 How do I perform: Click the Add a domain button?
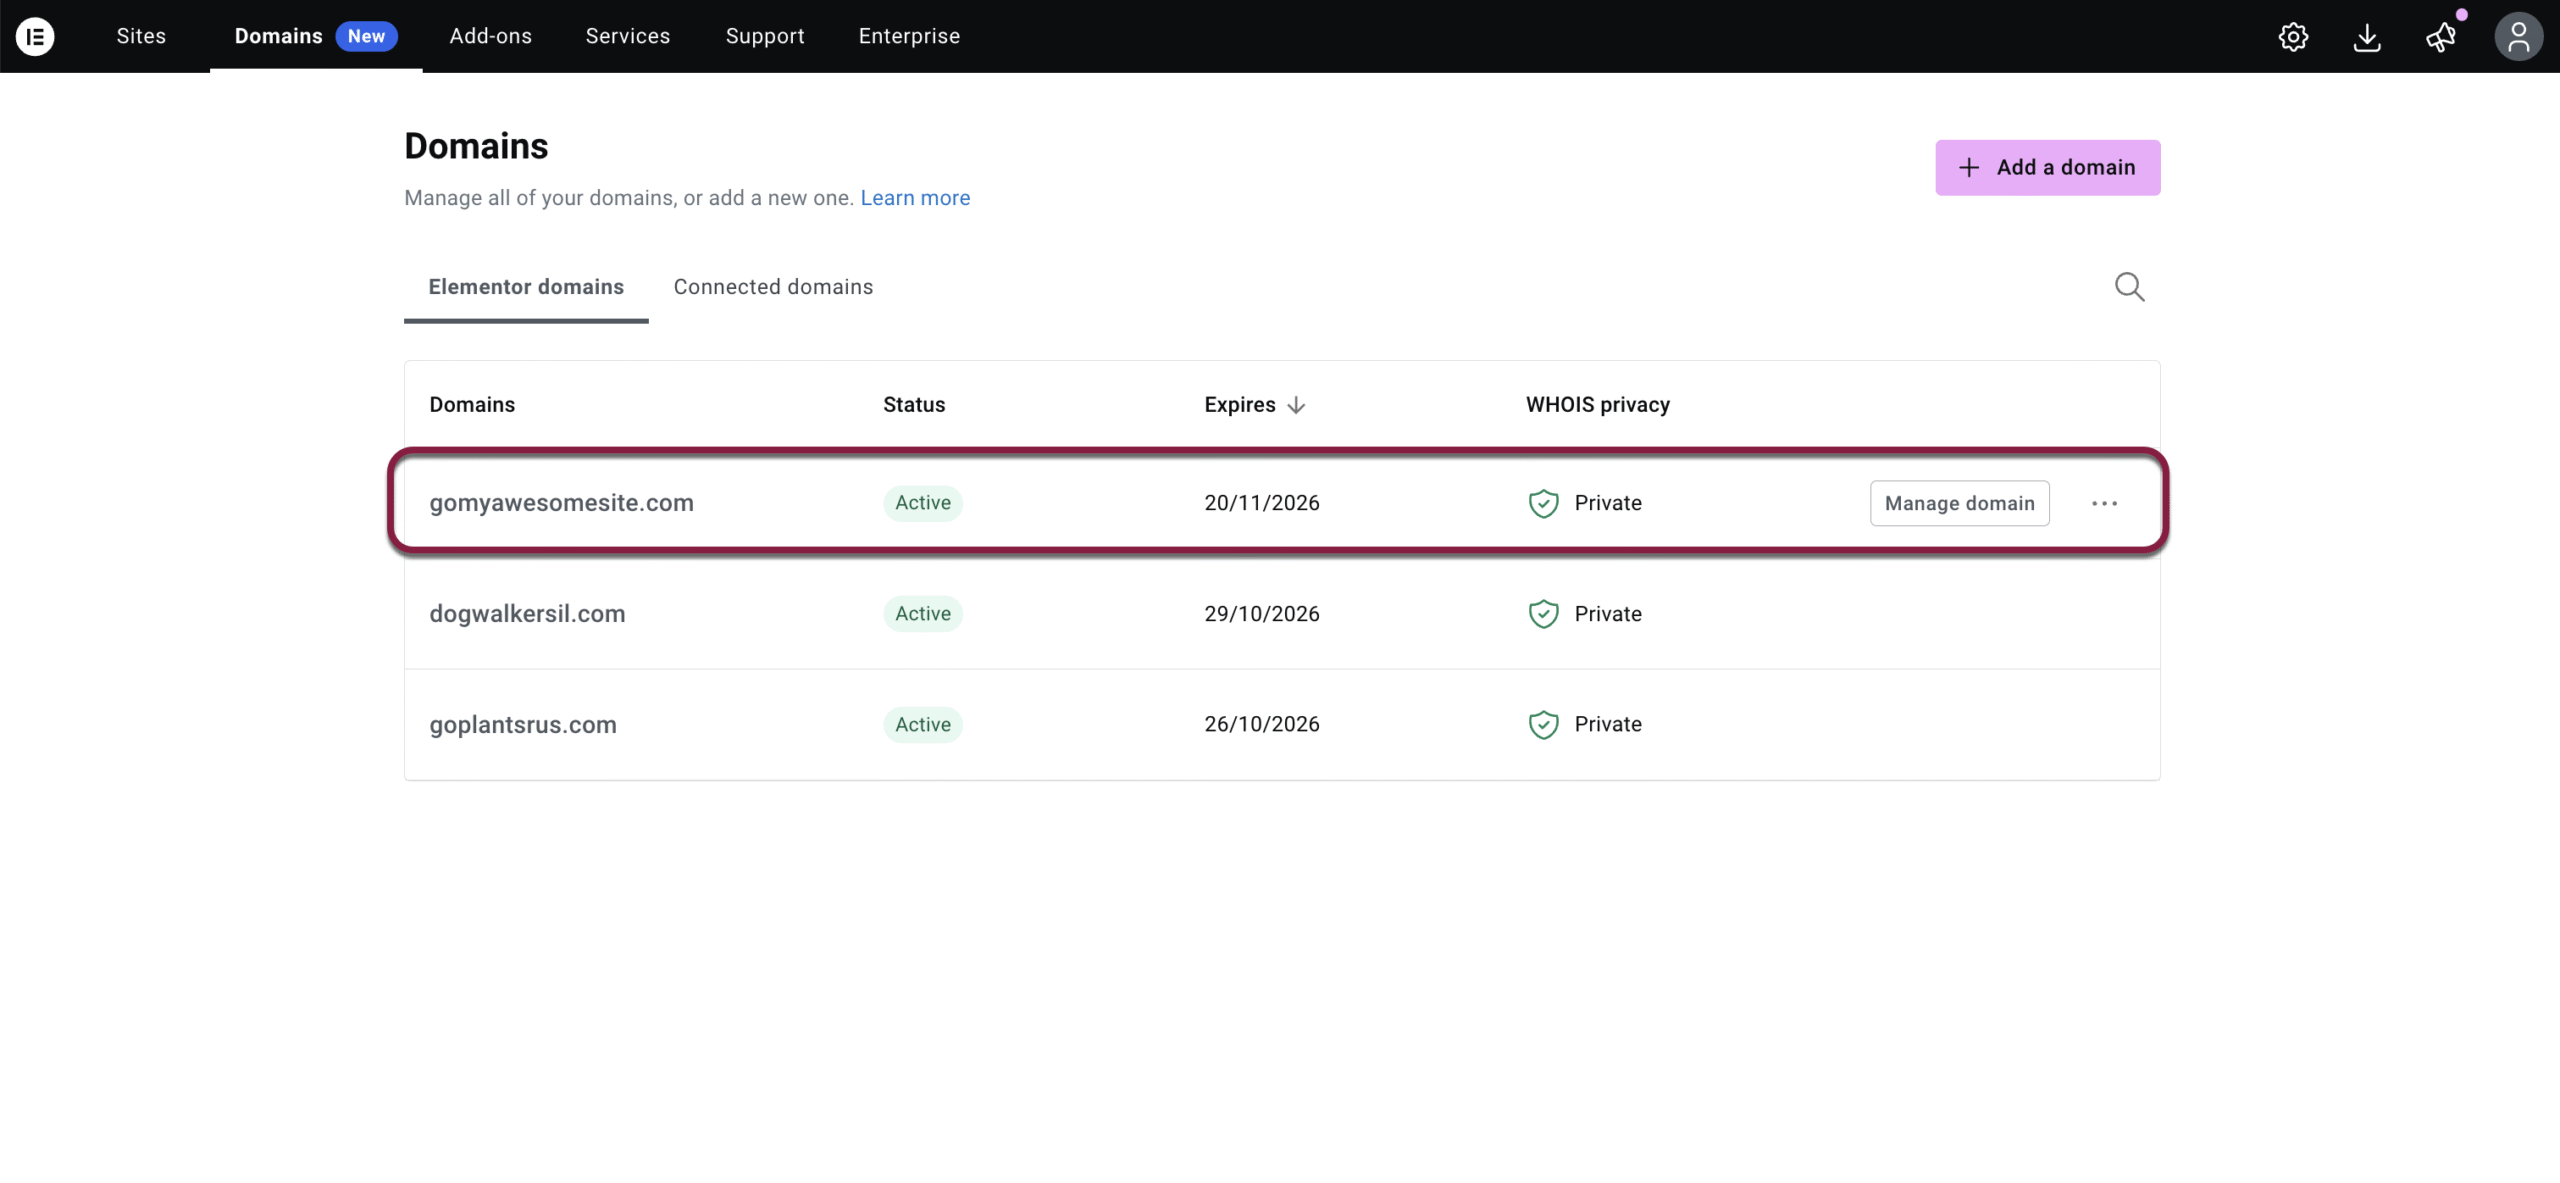point(2047,167)
